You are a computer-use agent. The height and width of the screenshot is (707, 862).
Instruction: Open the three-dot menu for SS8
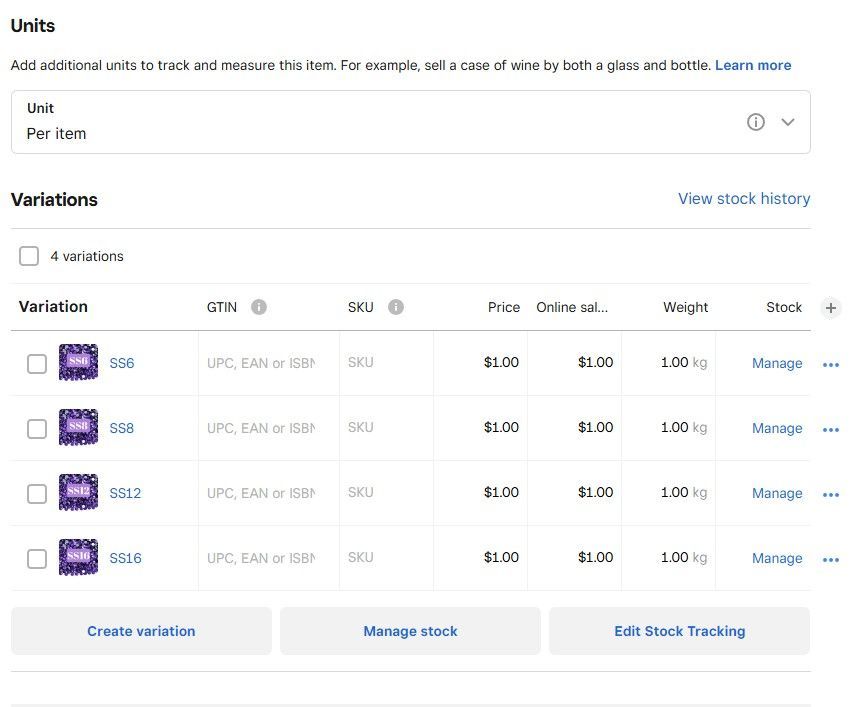830,430
